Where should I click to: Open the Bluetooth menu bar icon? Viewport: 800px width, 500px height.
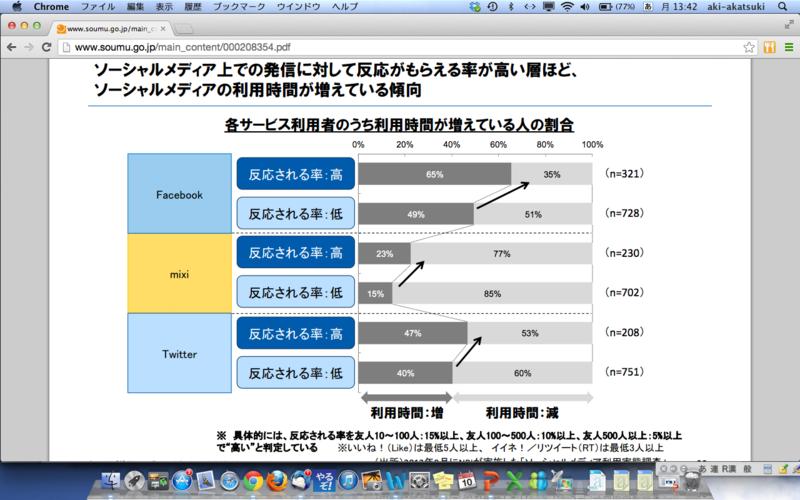pyautogui.click(x=511, y=7)
